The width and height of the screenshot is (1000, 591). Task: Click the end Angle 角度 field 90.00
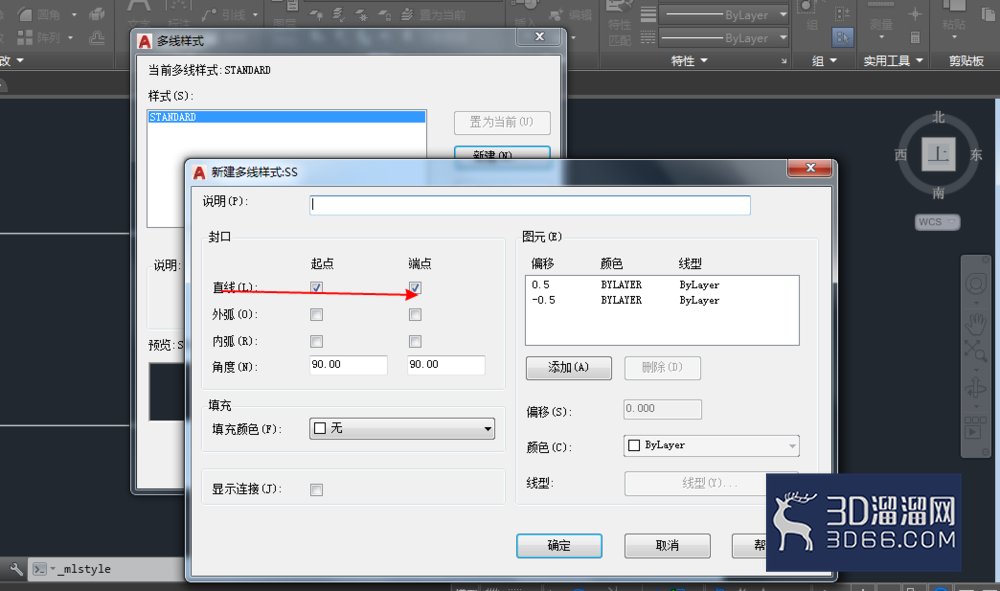(x=446, y=365)
